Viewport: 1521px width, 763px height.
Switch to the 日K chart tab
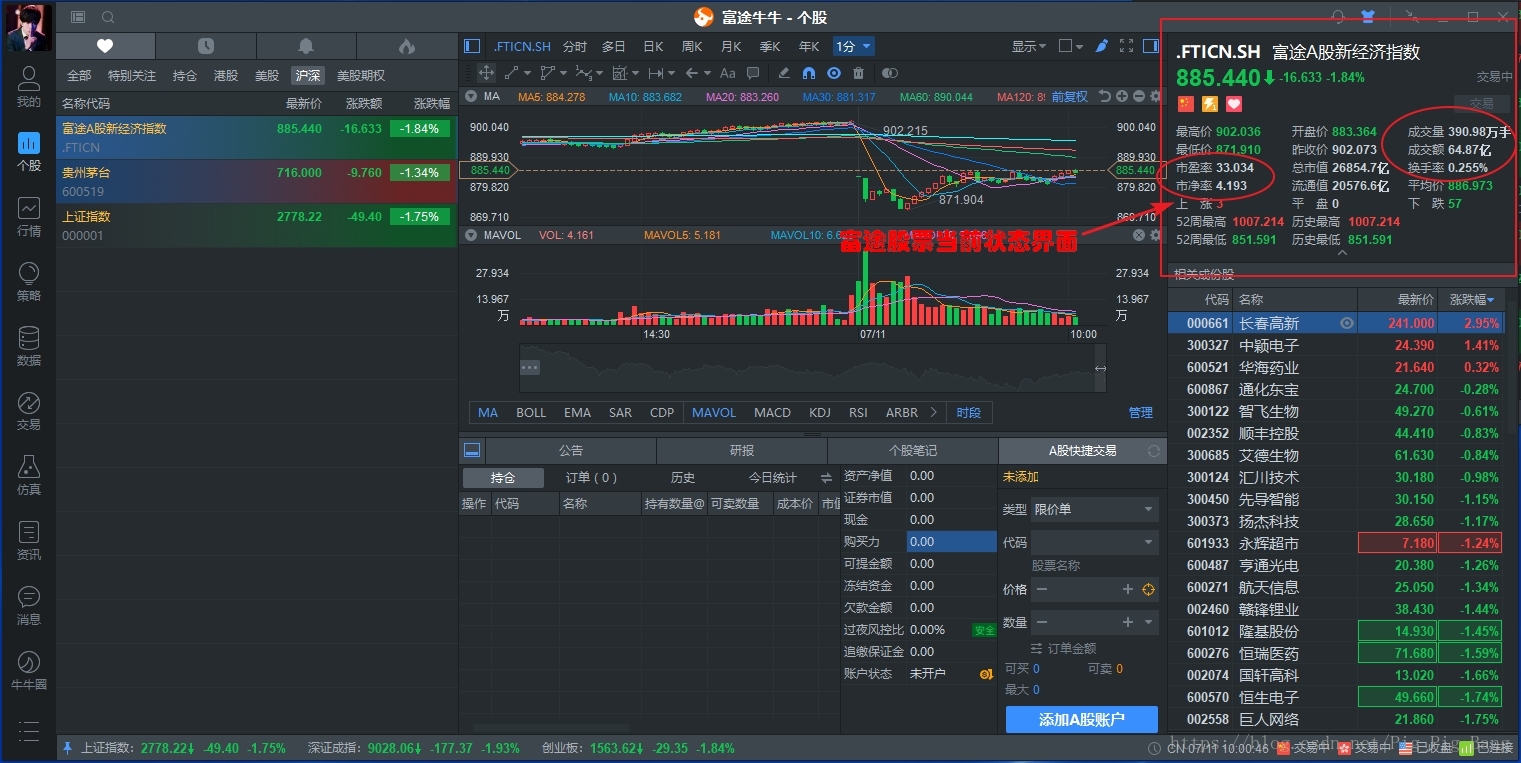tap(653, 46)
